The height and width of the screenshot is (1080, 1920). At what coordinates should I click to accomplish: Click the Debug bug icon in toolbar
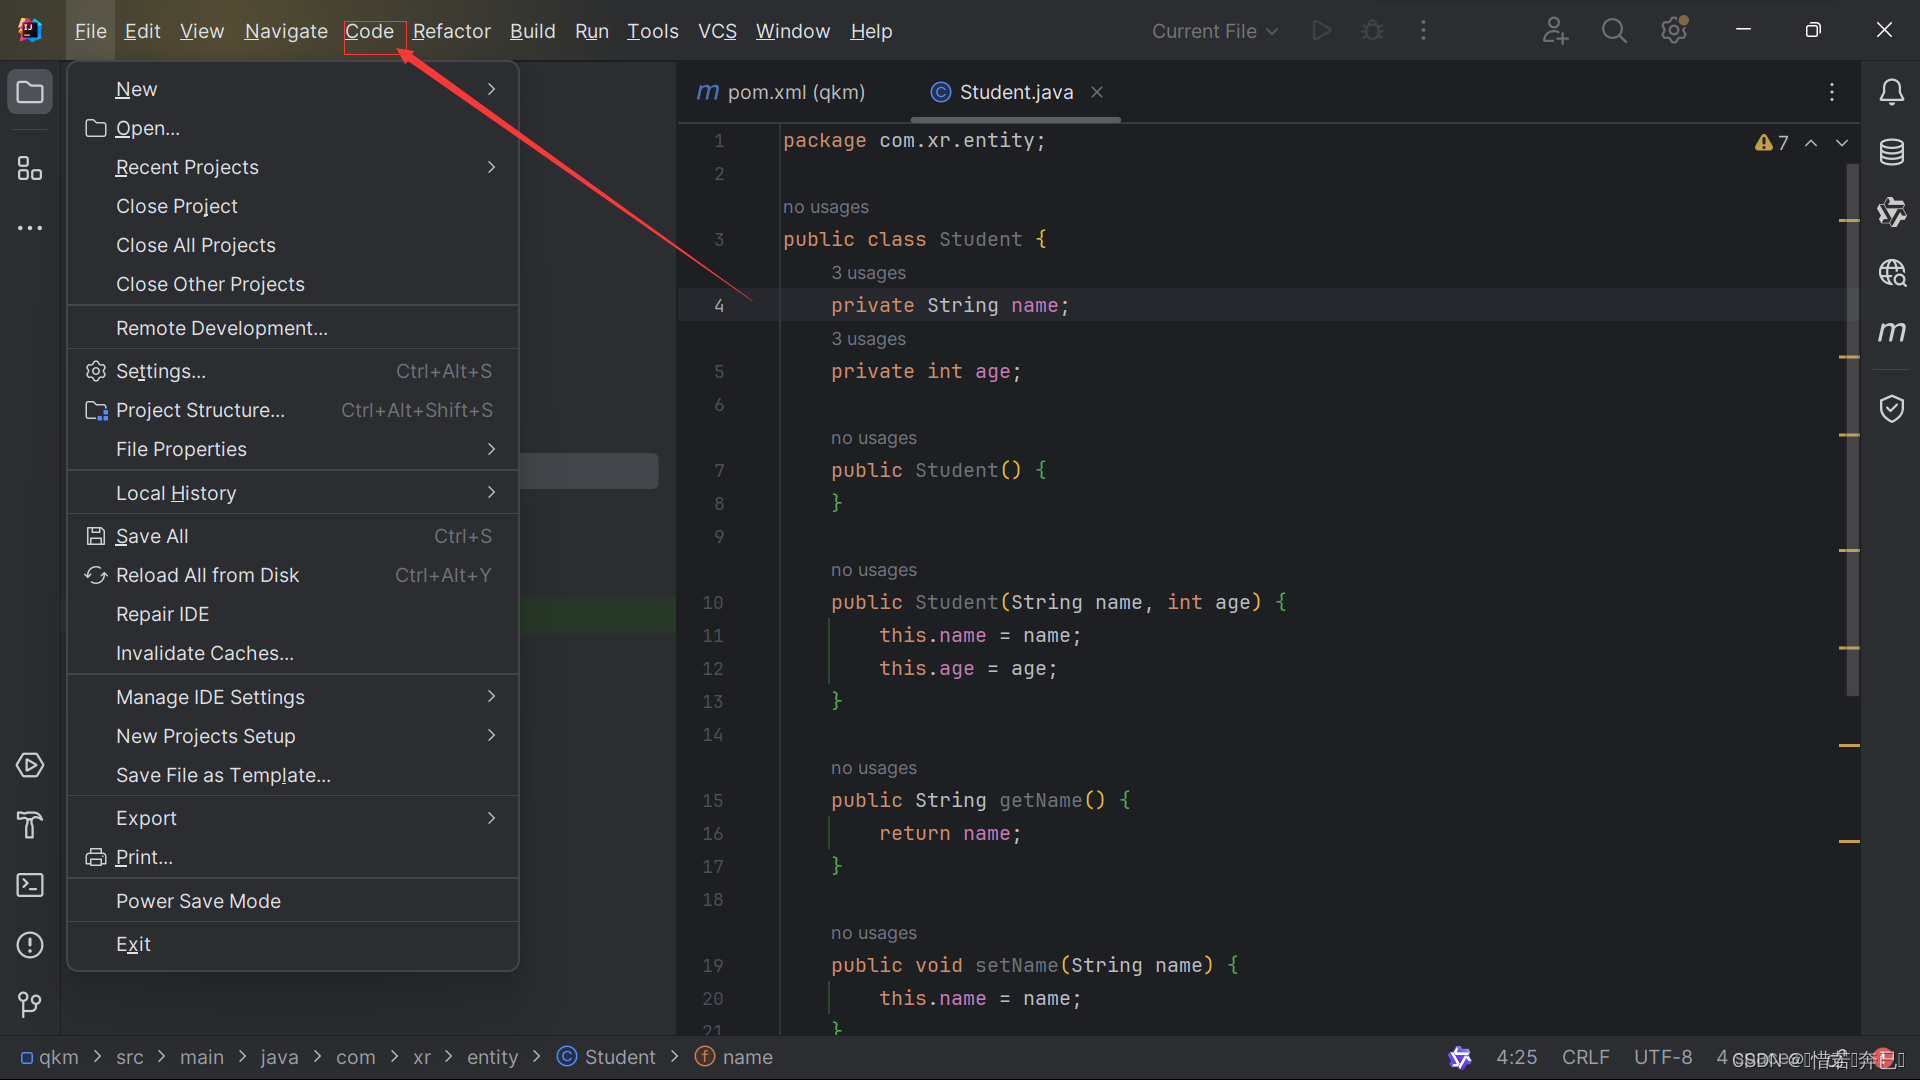1373,30
